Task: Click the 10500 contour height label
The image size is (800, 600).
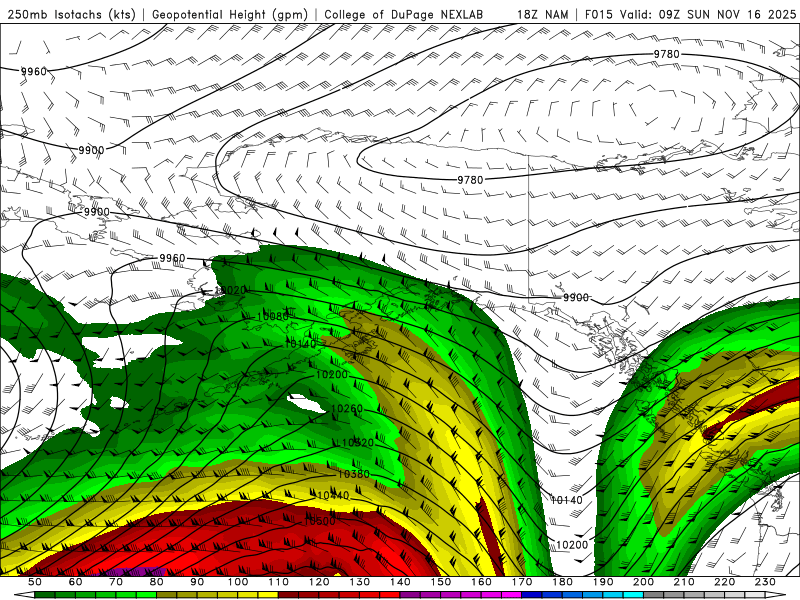Action: coord(320,521)
